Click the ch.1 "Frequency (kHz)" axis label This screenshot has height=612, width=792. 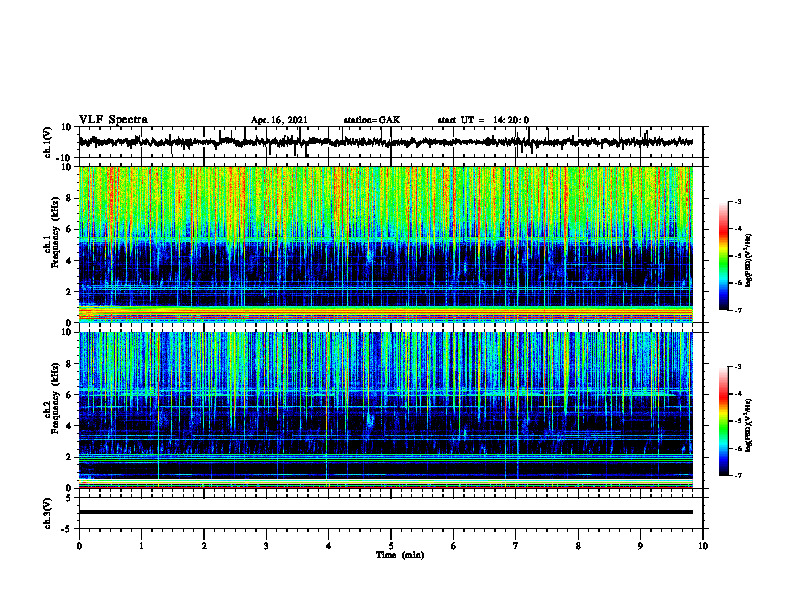(x=55, y=233)
